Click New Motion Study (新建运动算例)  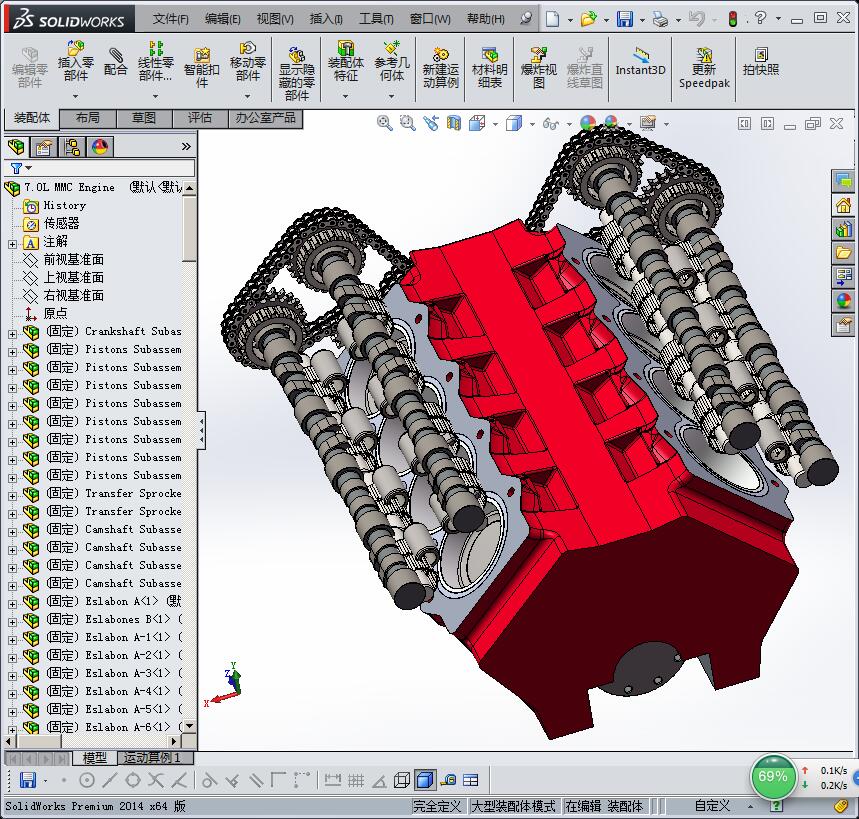(x=440, y=67)
